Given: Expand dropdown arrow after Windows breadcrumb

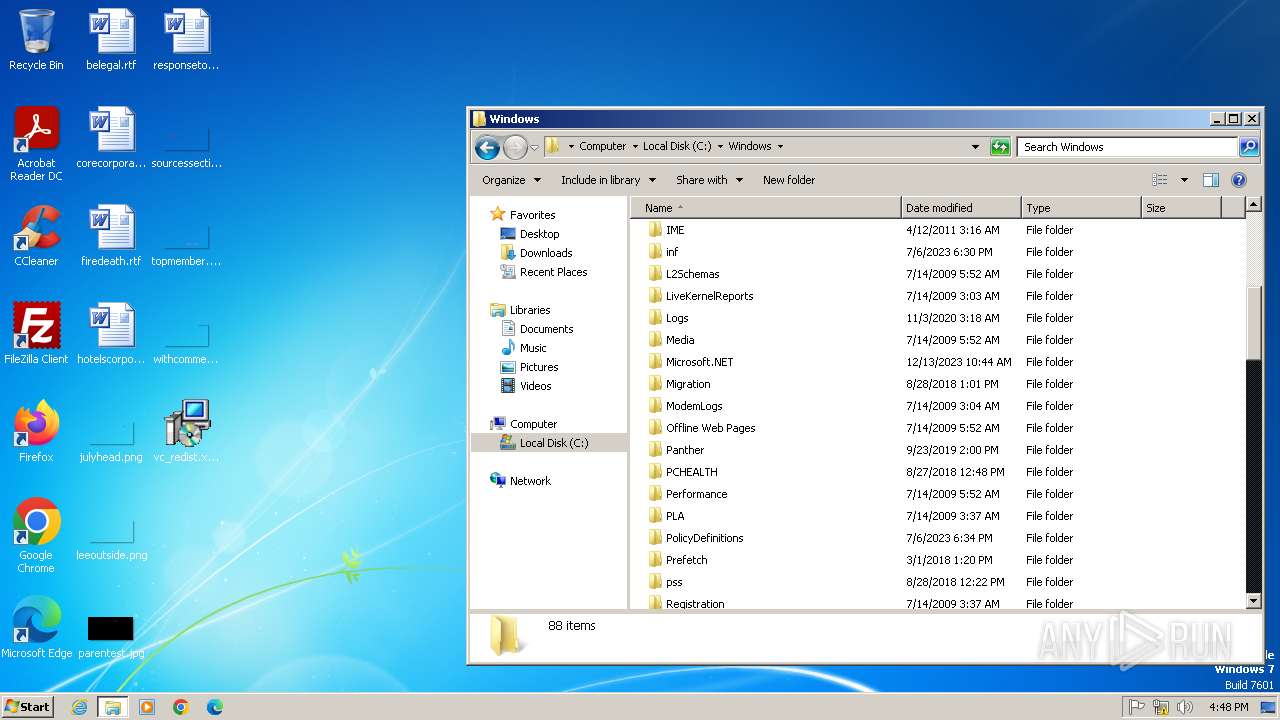Looking at the screenshot, I should pos(780,146).
